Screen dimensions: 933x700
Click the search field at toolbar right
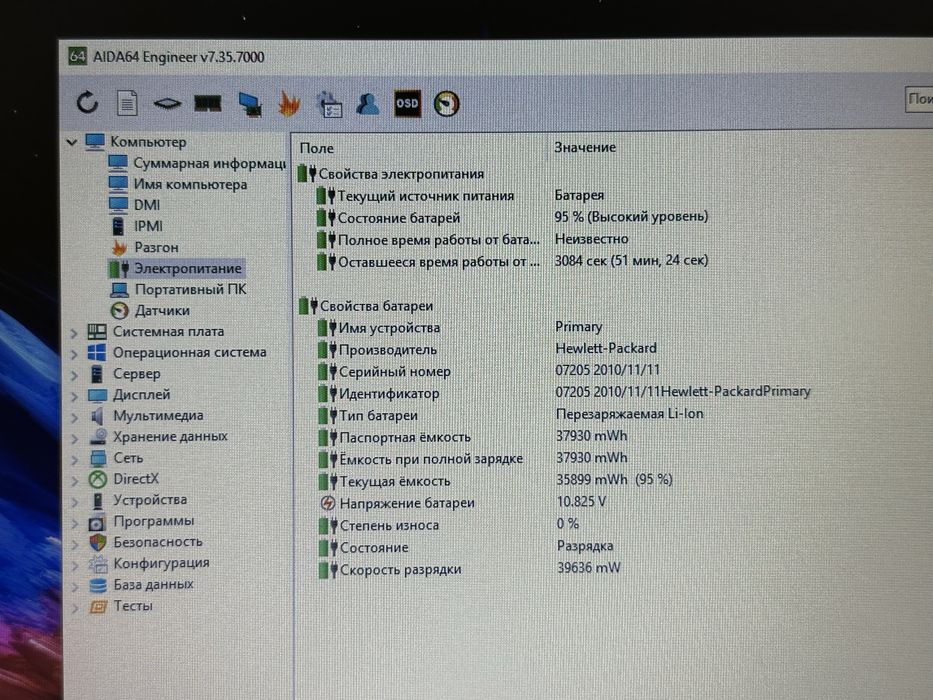click(919, 99)
